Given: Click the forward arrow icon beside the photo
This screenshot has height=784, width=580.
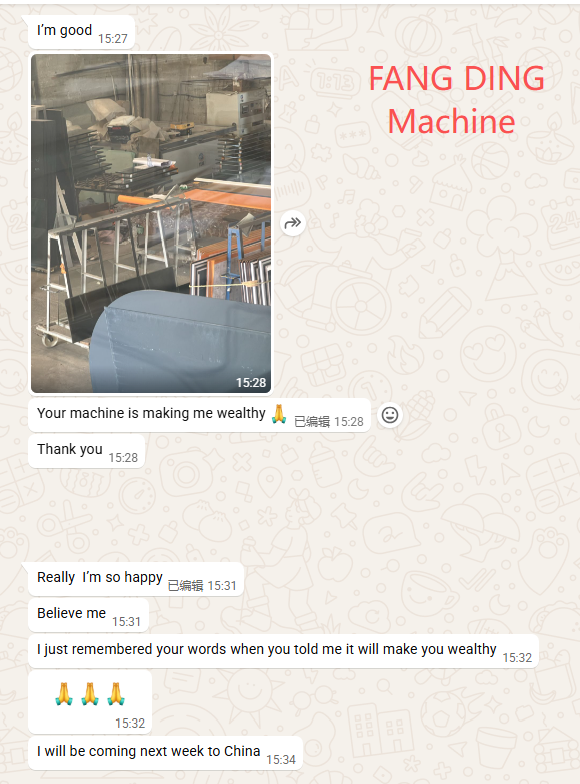Looking at the screenshot, I should tap(292, 223).
